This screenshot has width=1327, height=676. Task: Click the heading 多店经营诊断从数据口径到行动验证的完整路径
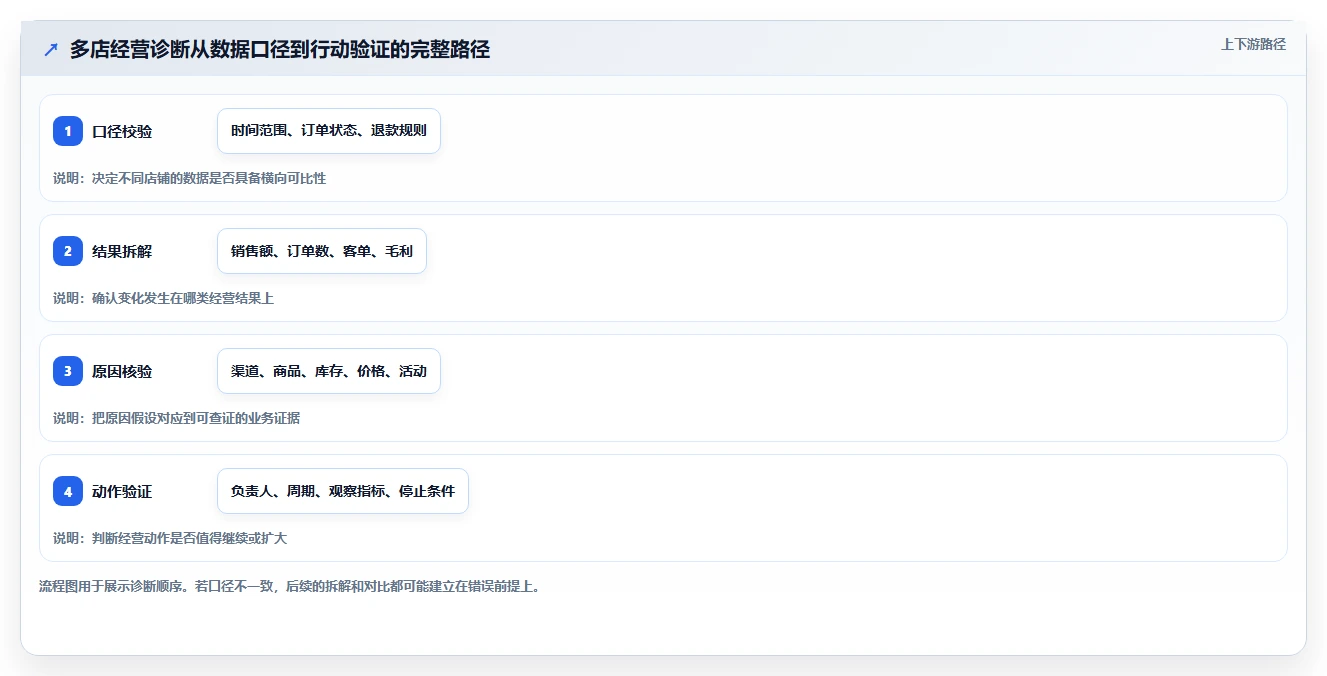tap(280, 49)
